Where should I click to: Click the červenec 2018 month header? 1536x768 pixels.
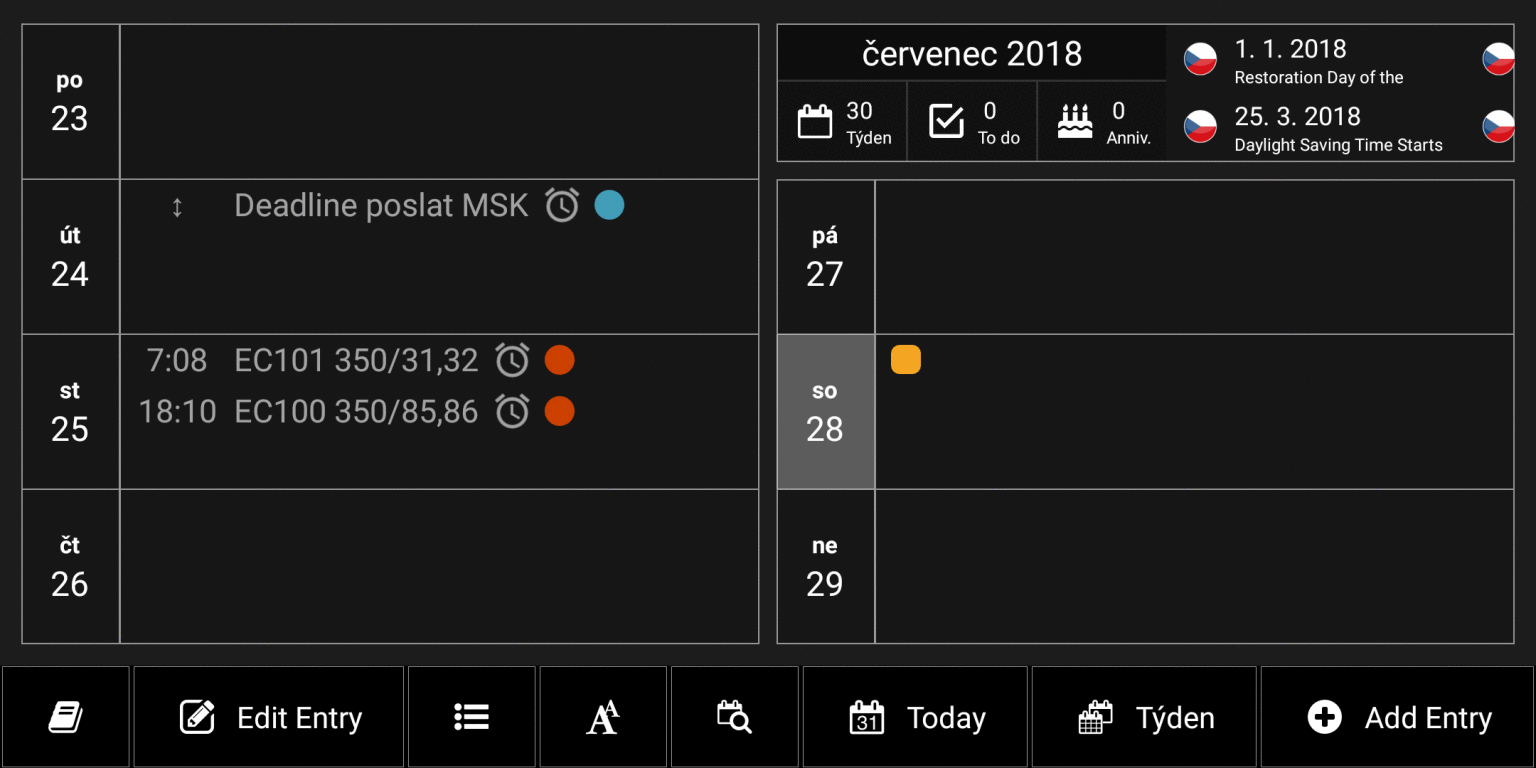(971, 54)
